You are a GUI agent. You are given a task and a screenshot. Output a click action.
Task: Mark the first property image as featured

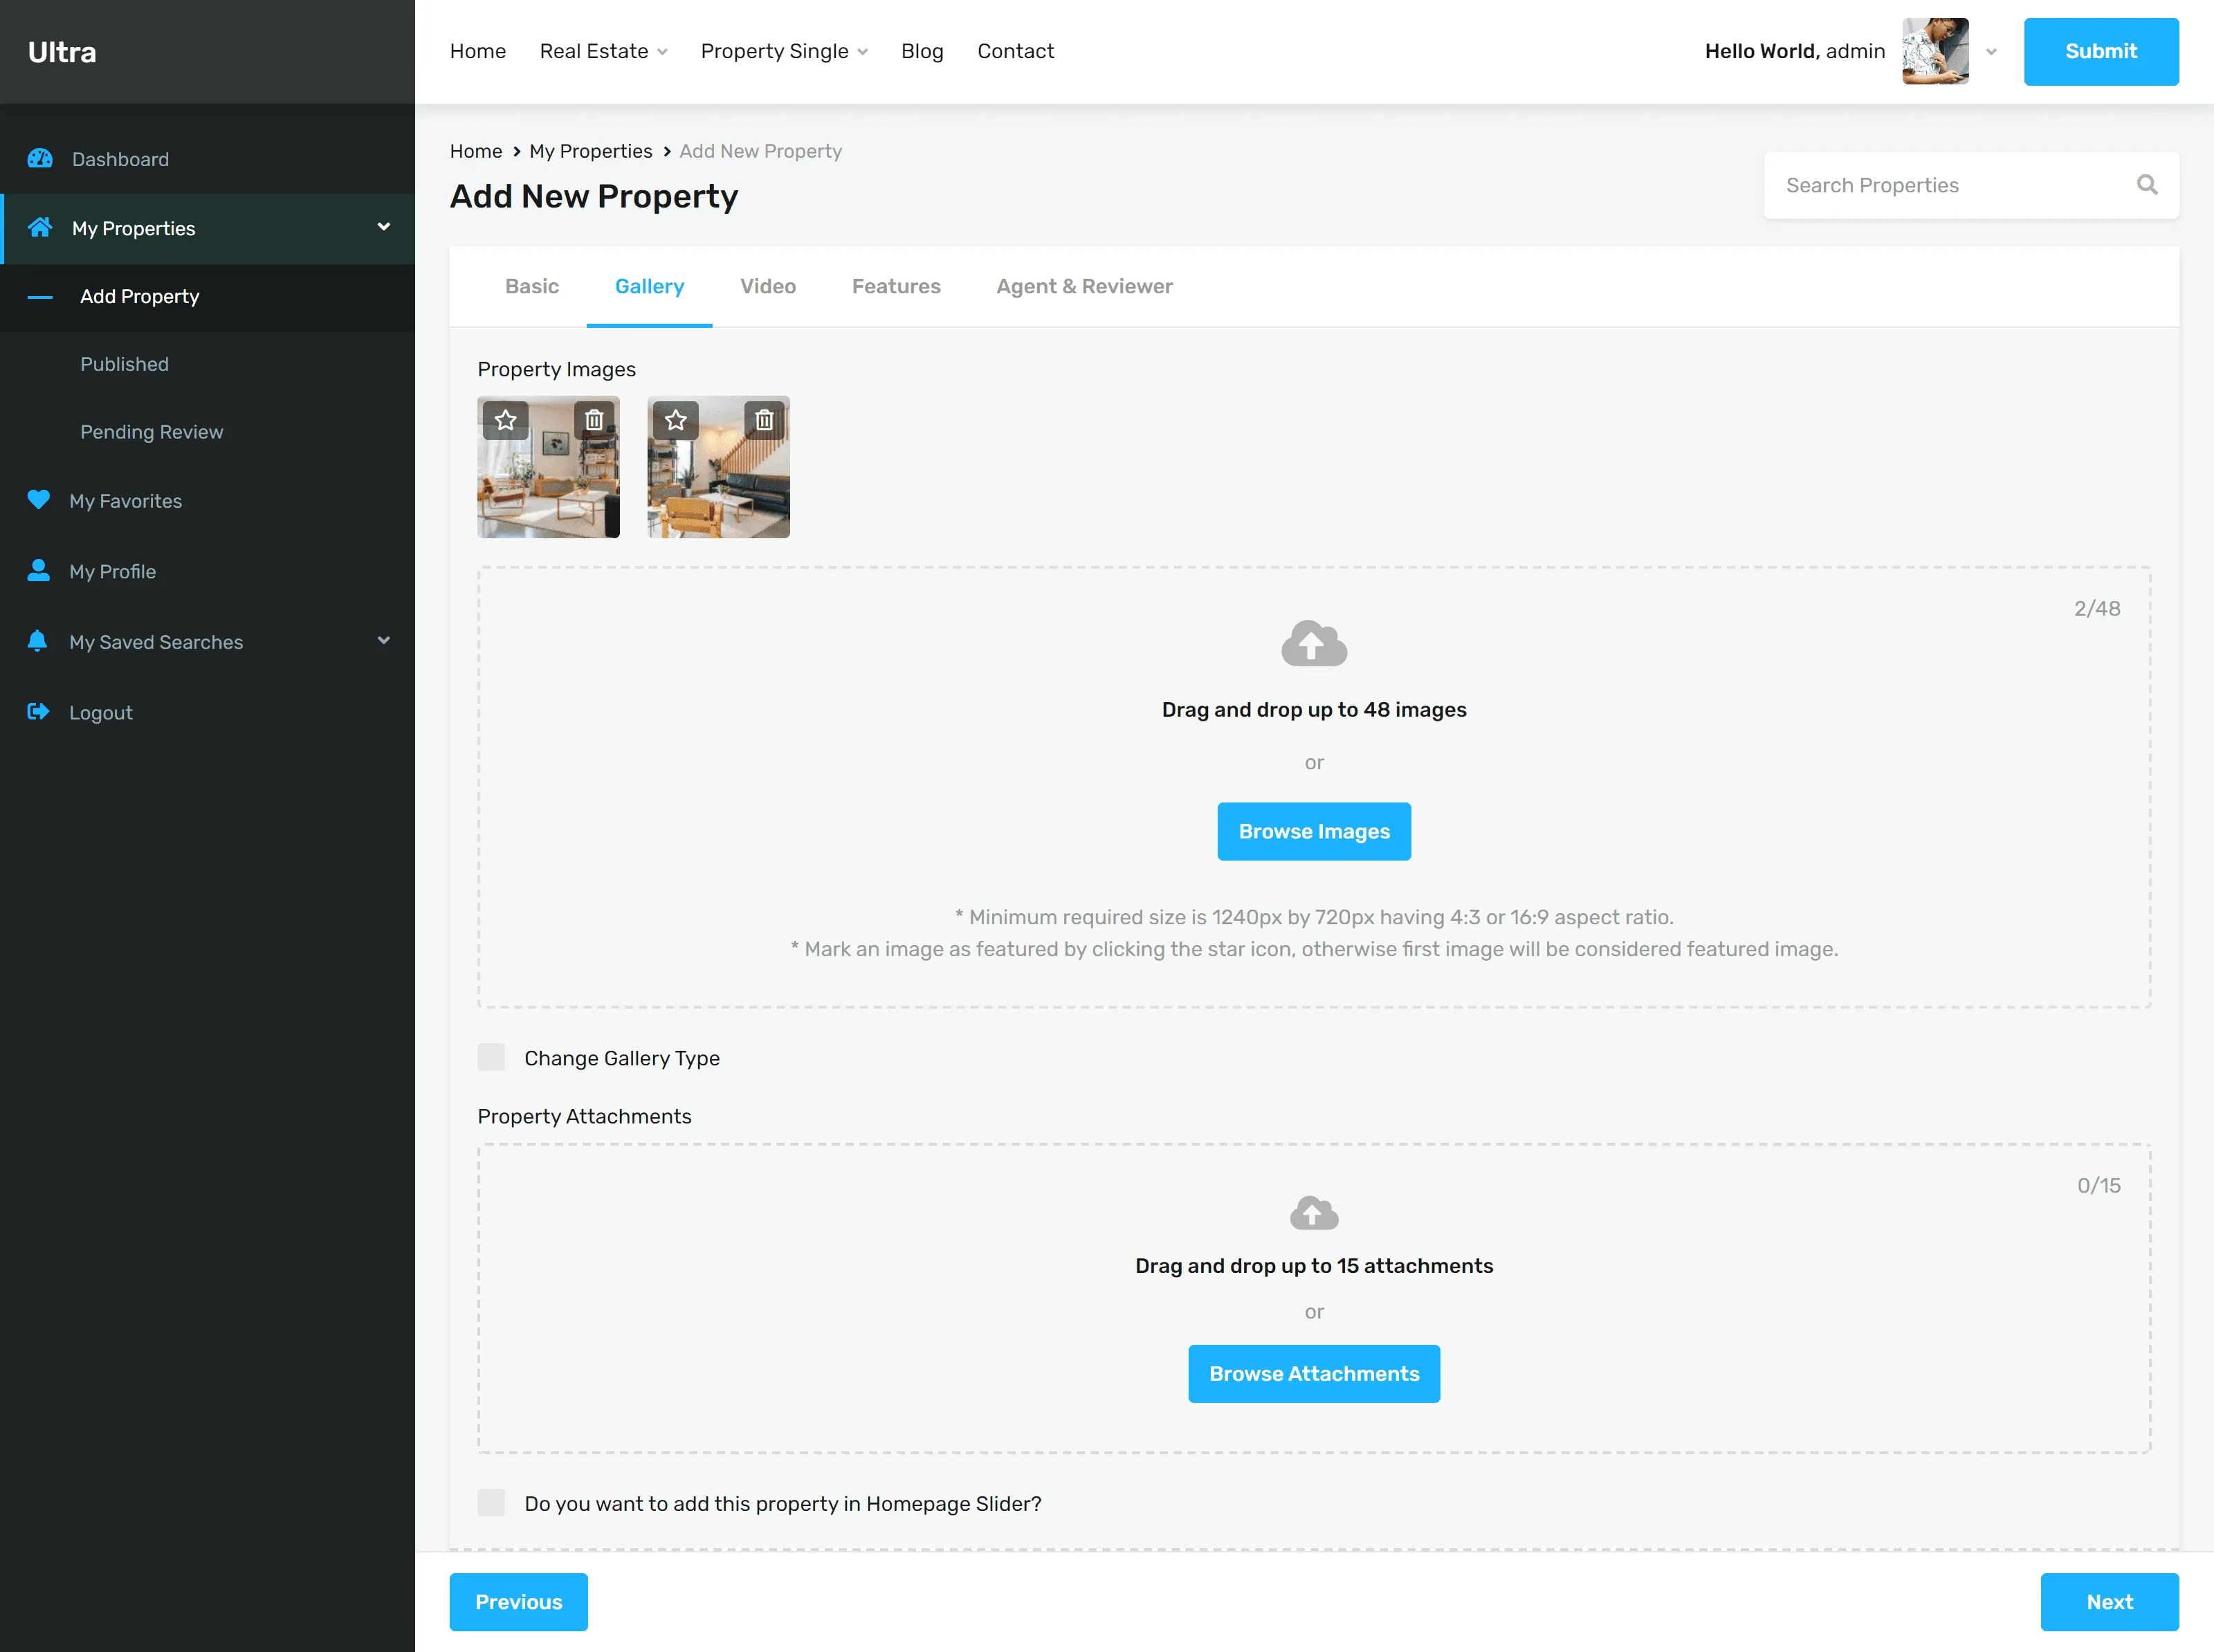point(506,420)
